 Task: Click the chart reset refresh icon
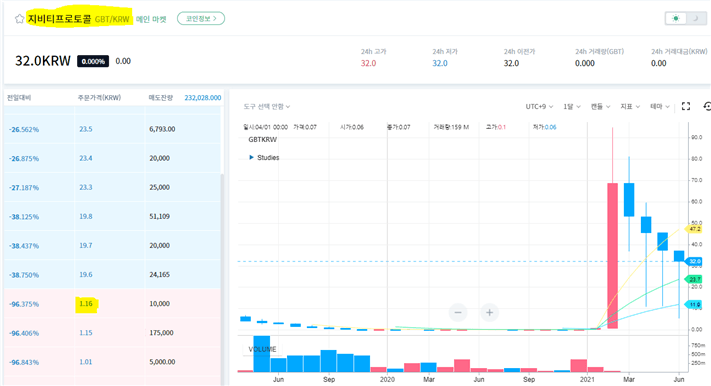(x=707, y=106)
